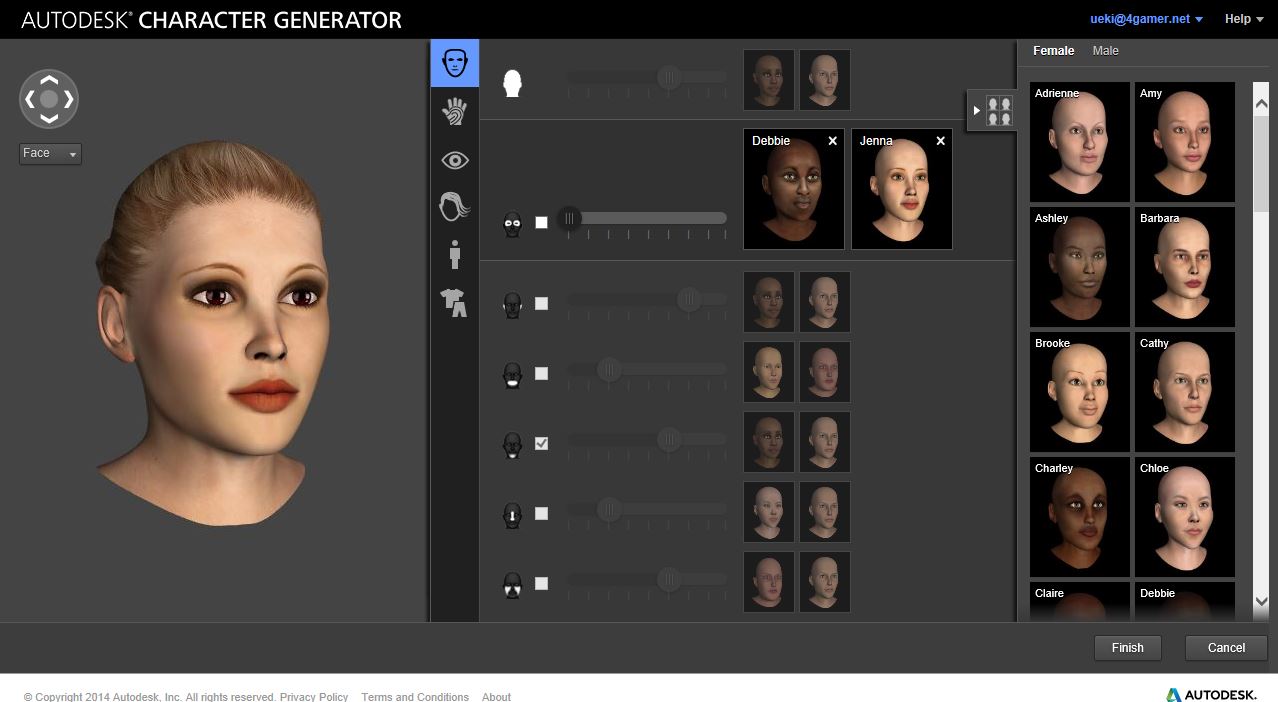
Task: Uncheck the checked chin region checkbox
Action: point(541,443)
